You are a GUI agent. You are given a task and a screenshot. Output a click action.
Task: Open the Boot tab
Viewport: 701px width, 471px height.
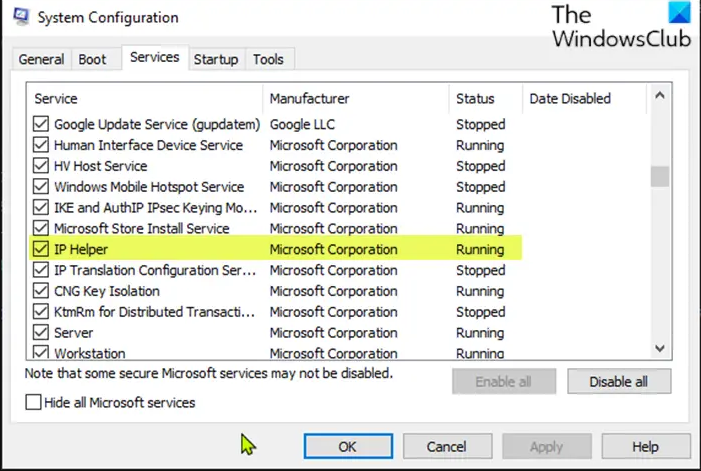(92, 60)
